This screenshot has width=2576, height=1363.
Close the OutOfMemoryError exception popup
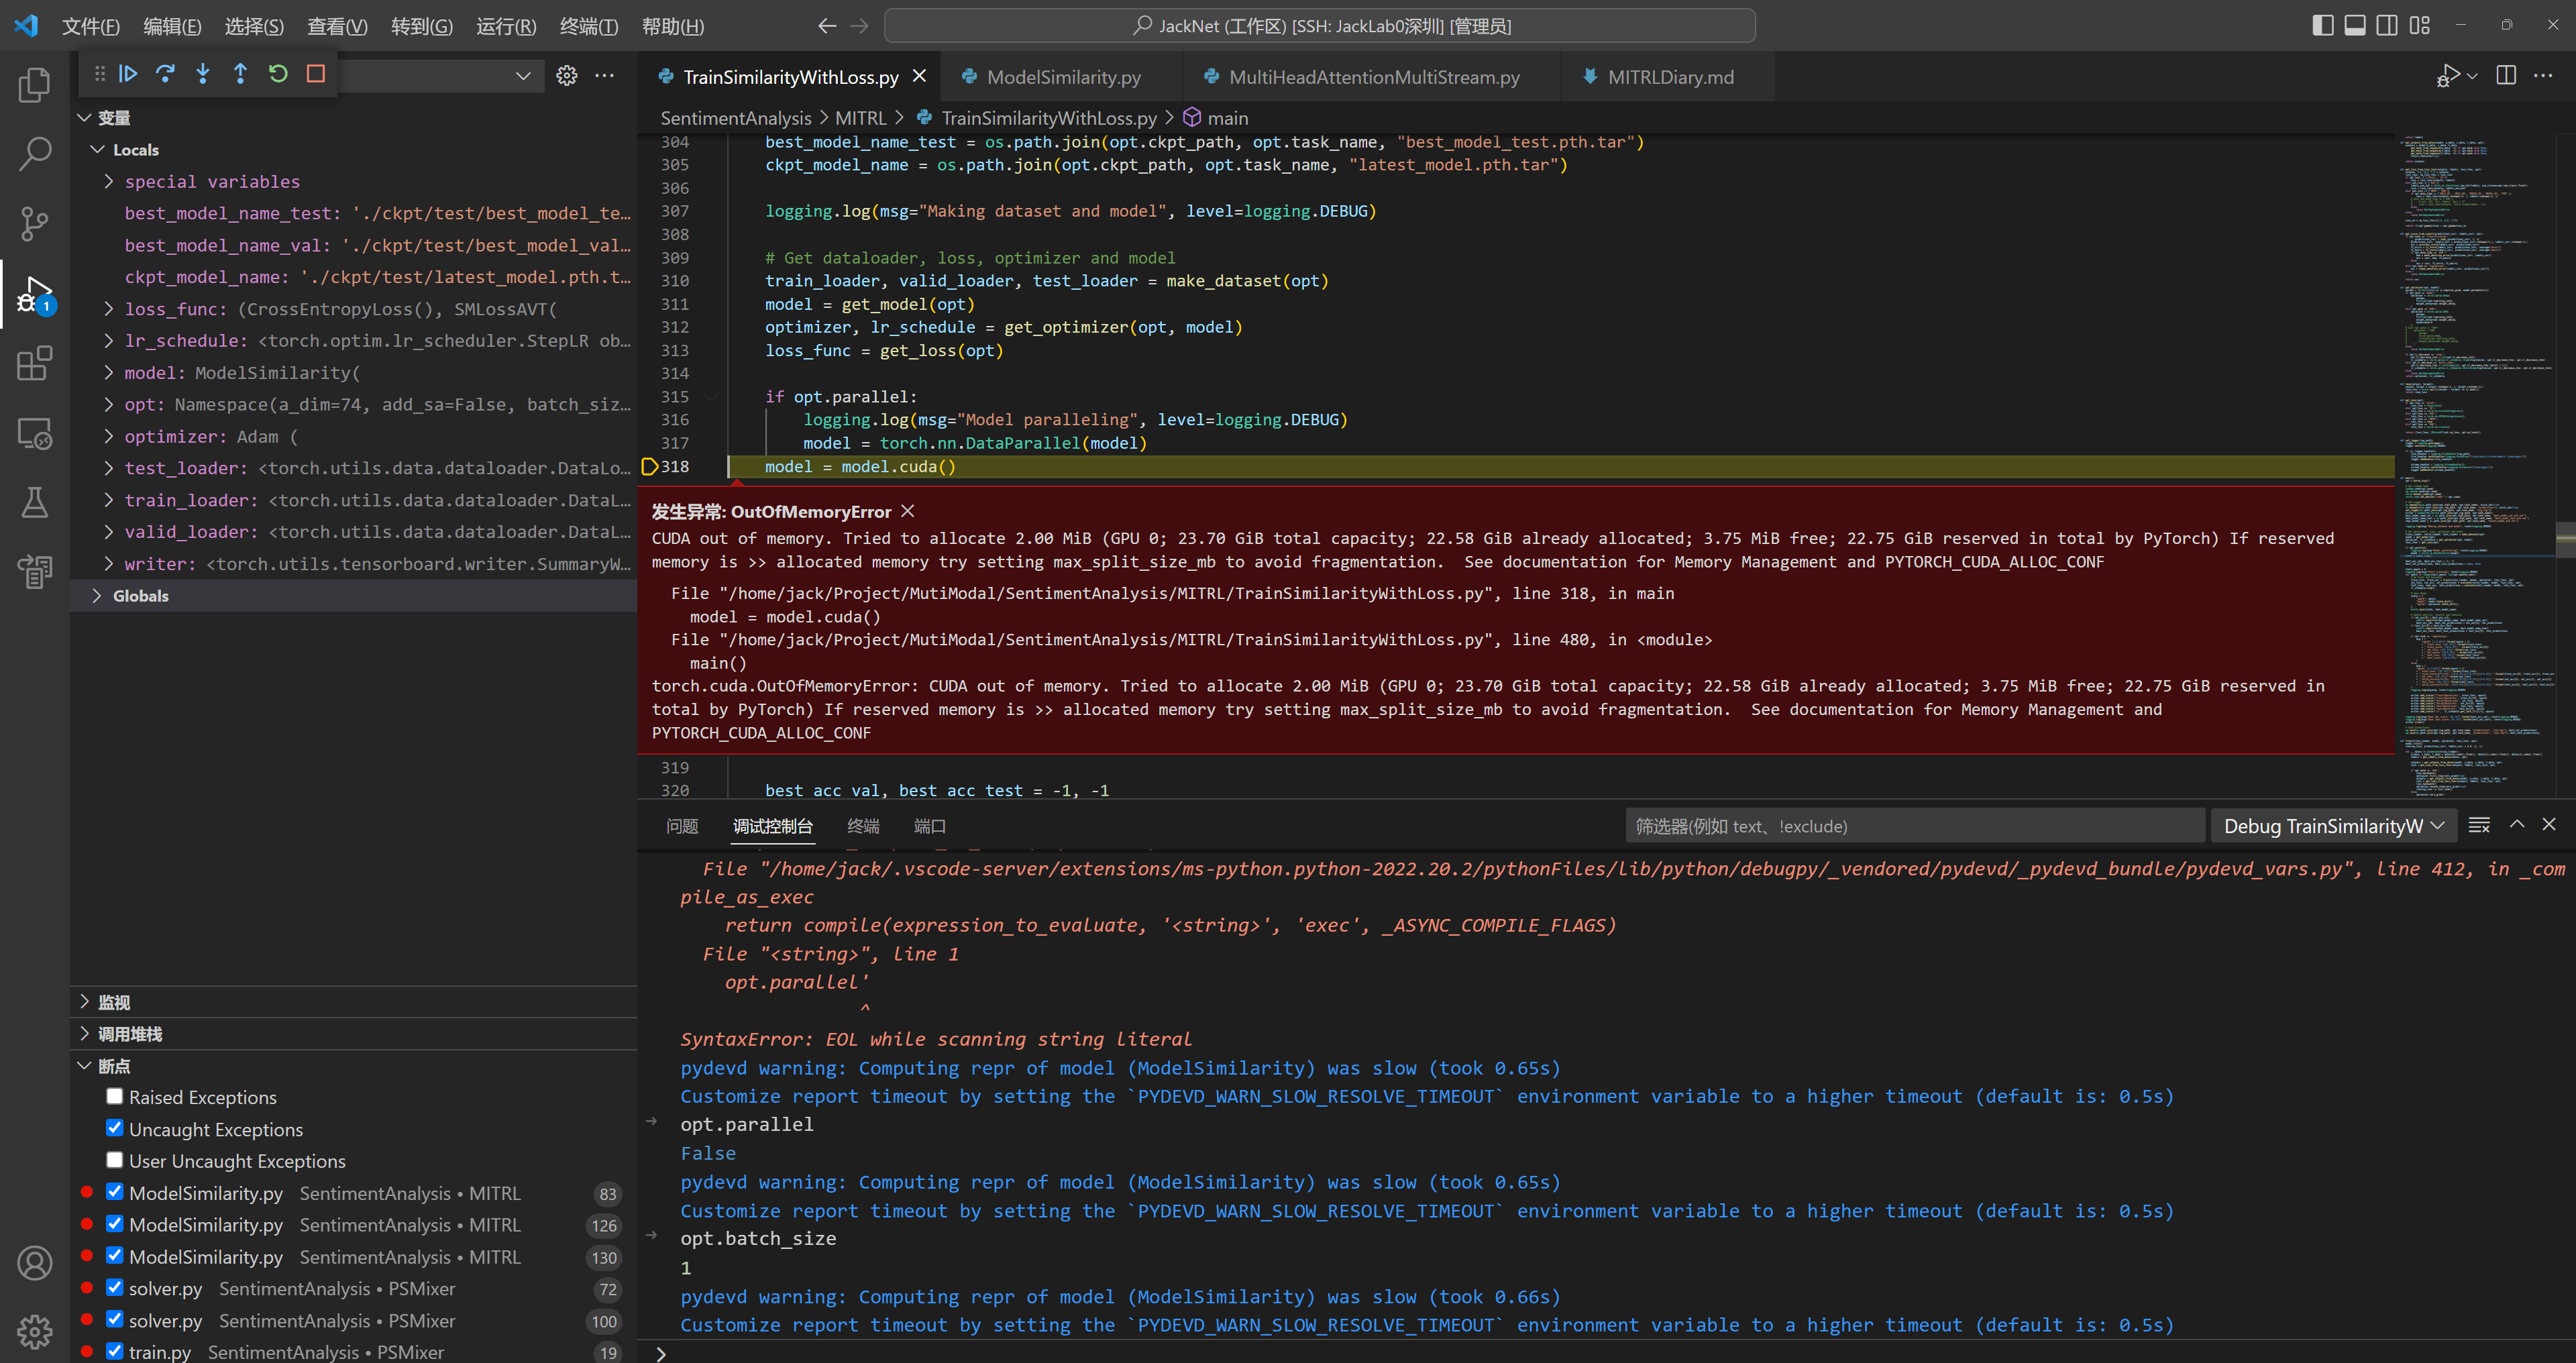[x=907, y=511]
